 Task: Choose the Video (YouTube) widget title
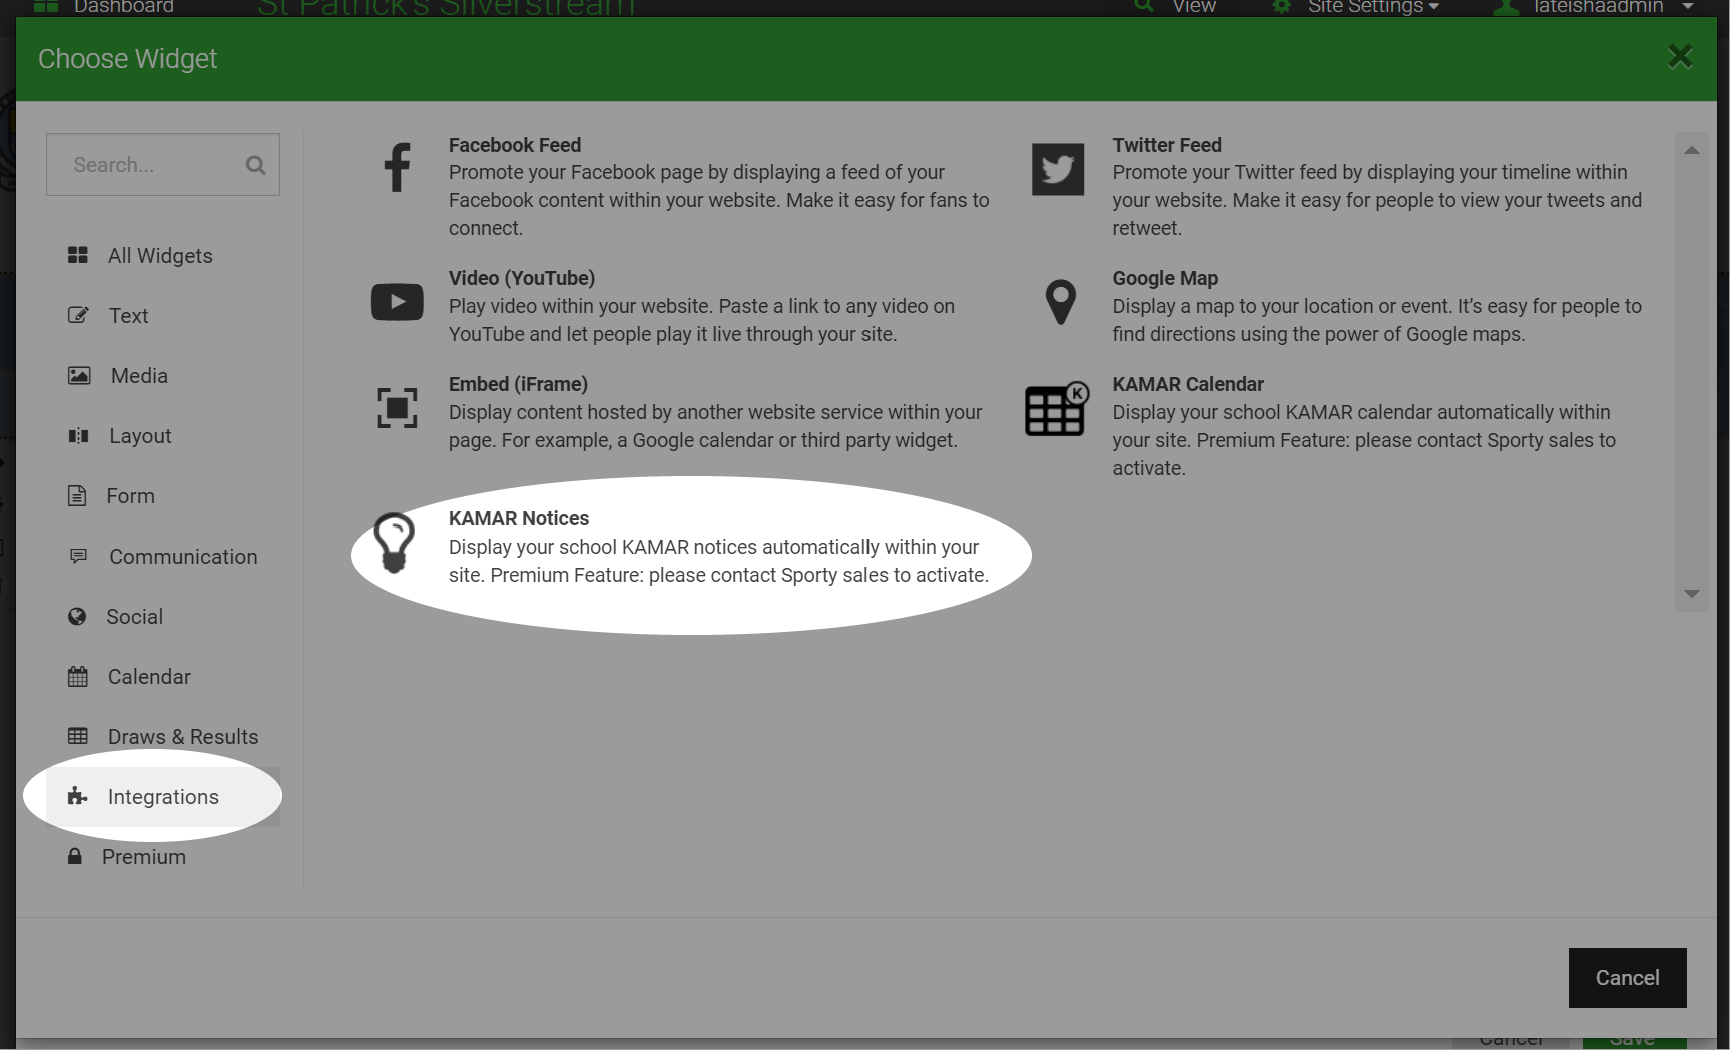(x=522, y=278)
